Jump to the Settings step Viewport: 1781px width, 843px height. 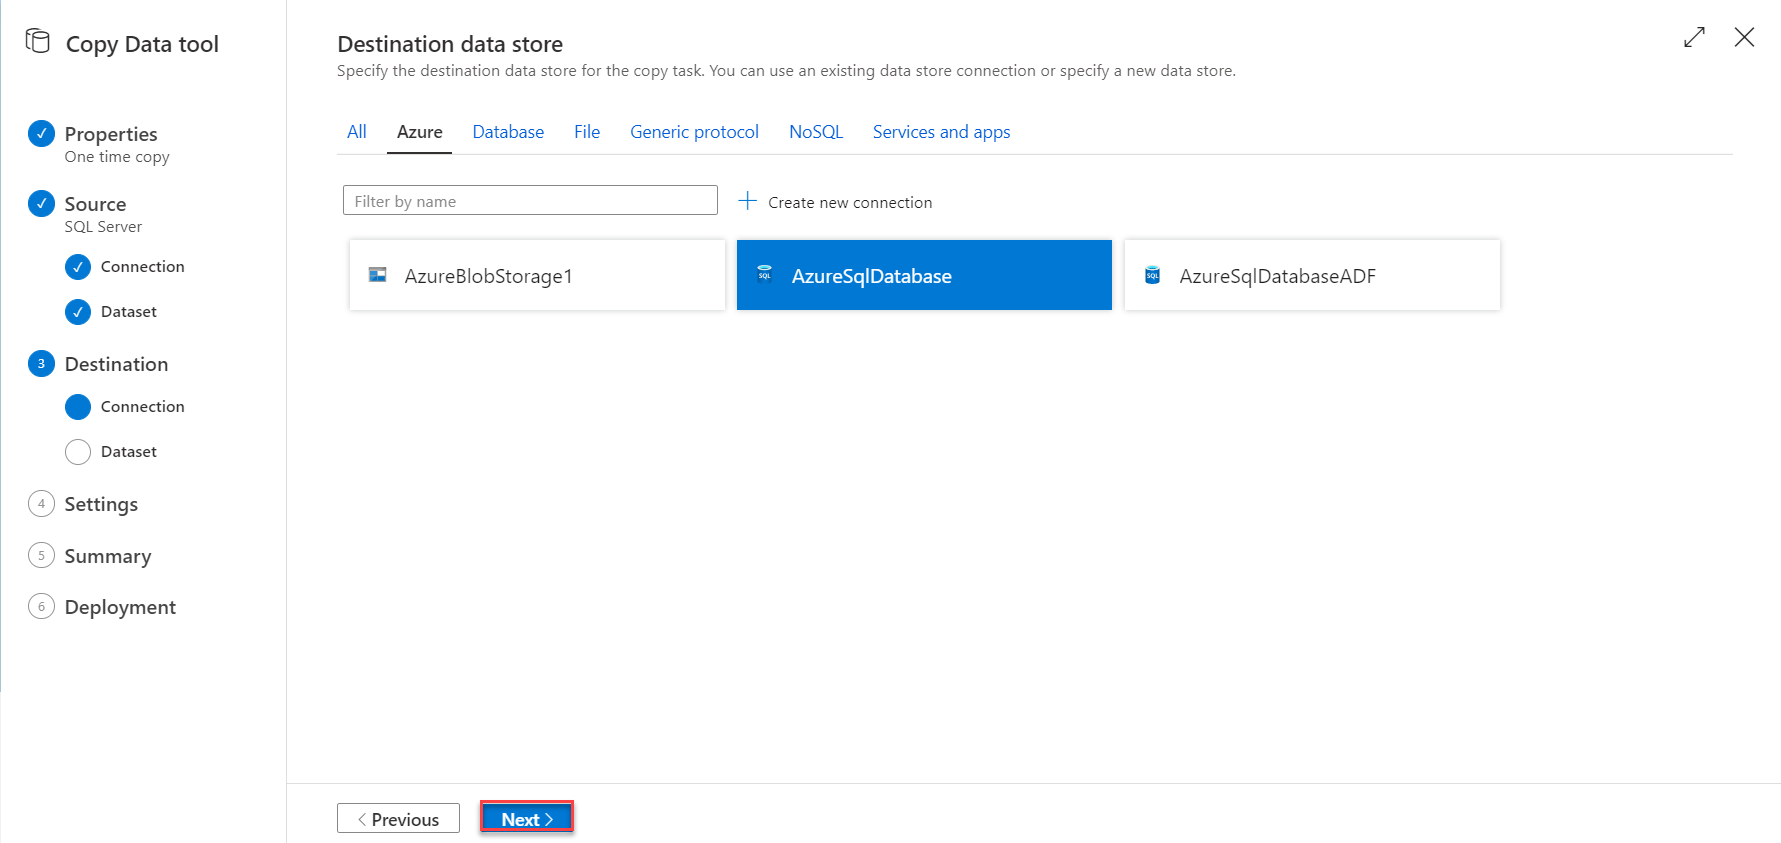coord(101,504)
